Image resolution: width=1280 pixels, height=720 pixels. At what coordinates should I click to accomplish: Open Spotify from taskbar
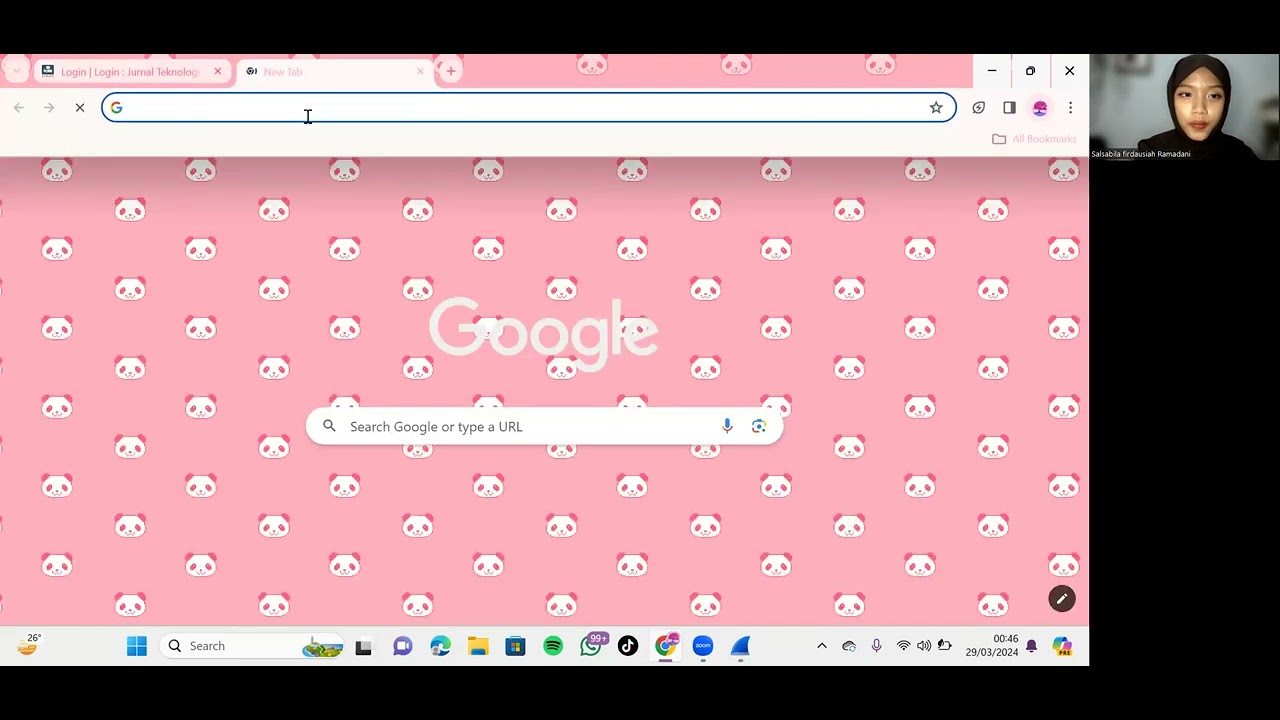pyautogui.click(x=553, y=646)
